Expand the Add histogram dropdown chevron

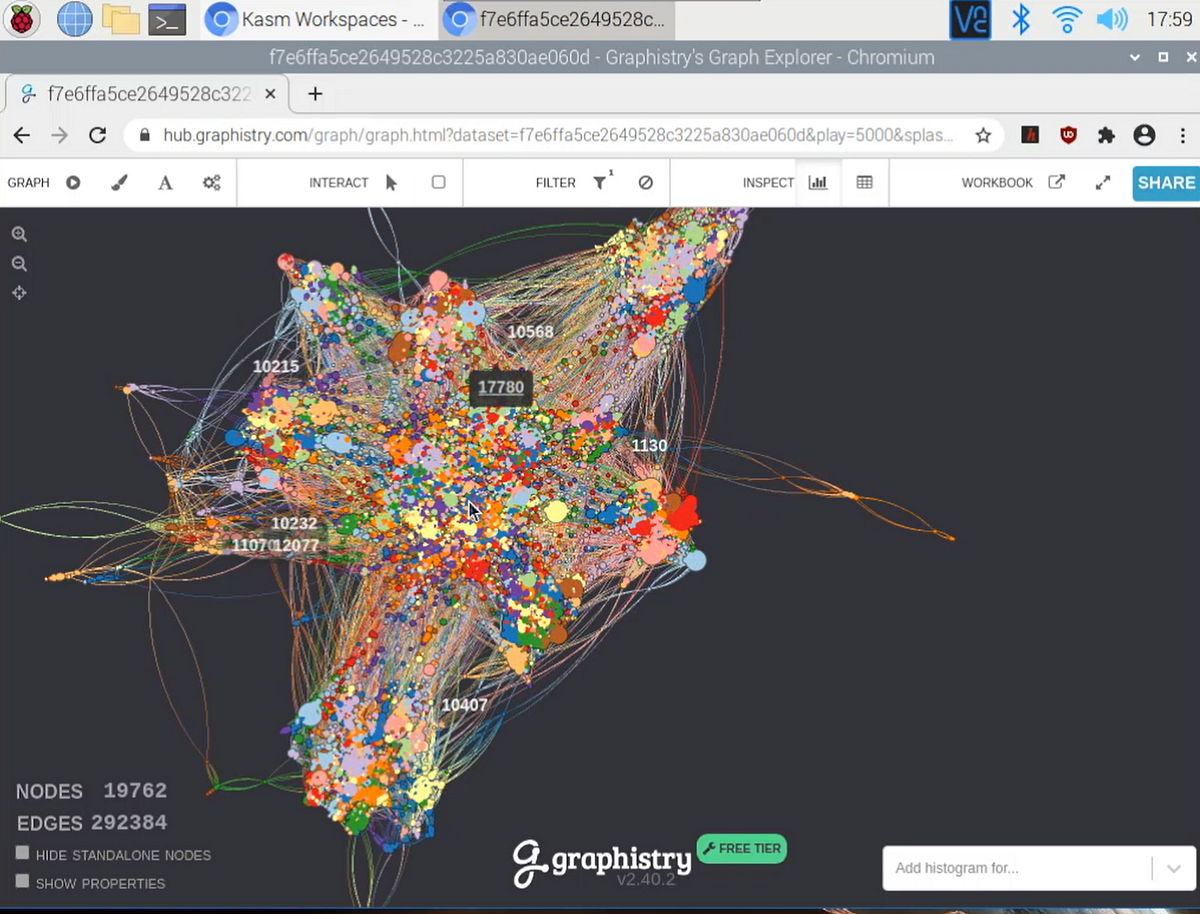point(1174,868)
